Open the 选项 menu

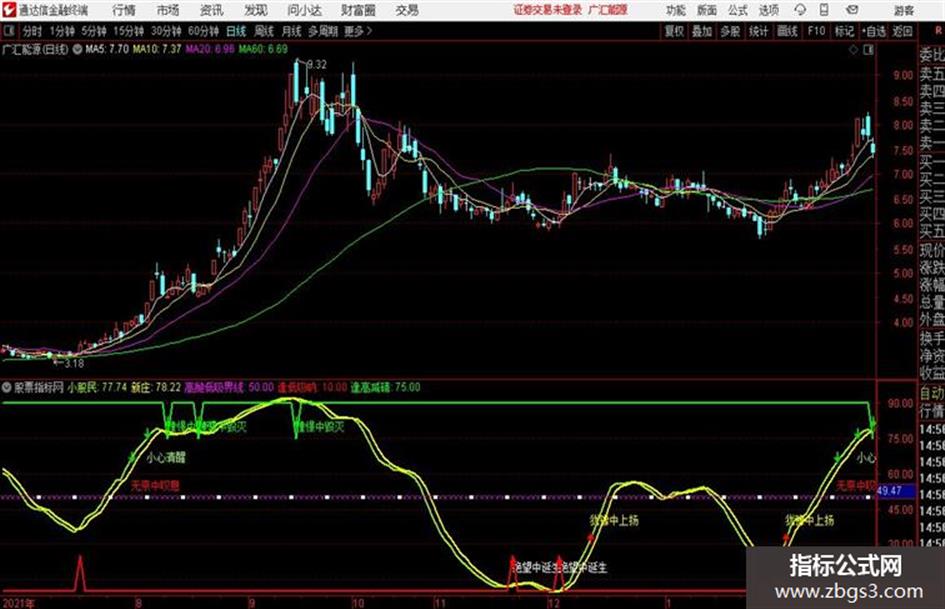pos(768,10)
